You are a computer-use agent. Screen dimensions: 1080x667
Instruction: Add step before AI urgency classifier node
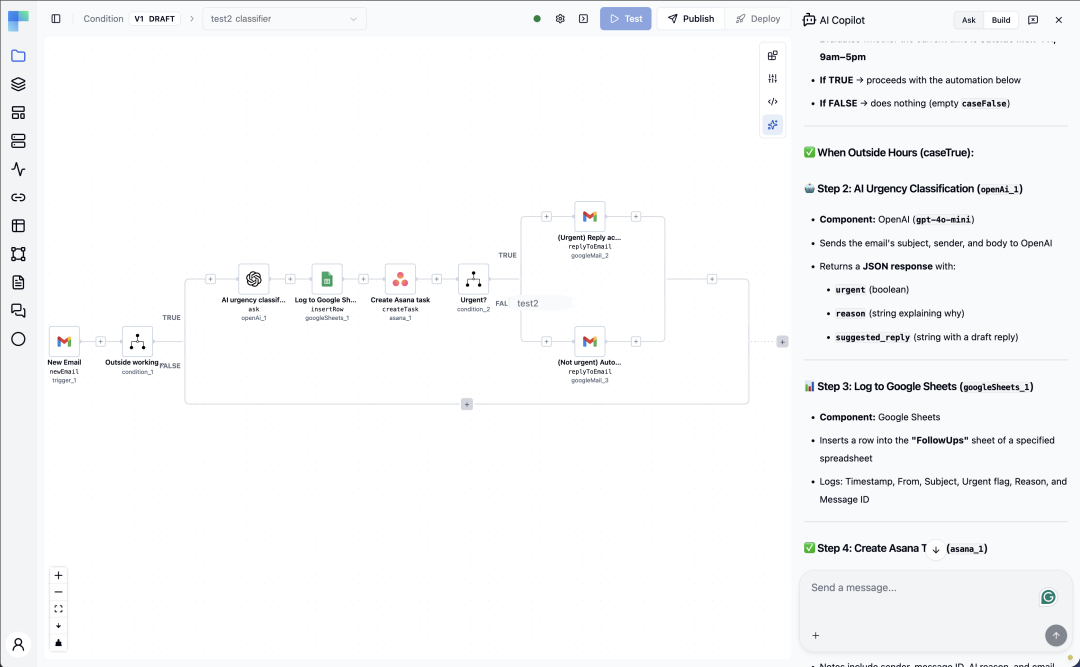point(210,279)
